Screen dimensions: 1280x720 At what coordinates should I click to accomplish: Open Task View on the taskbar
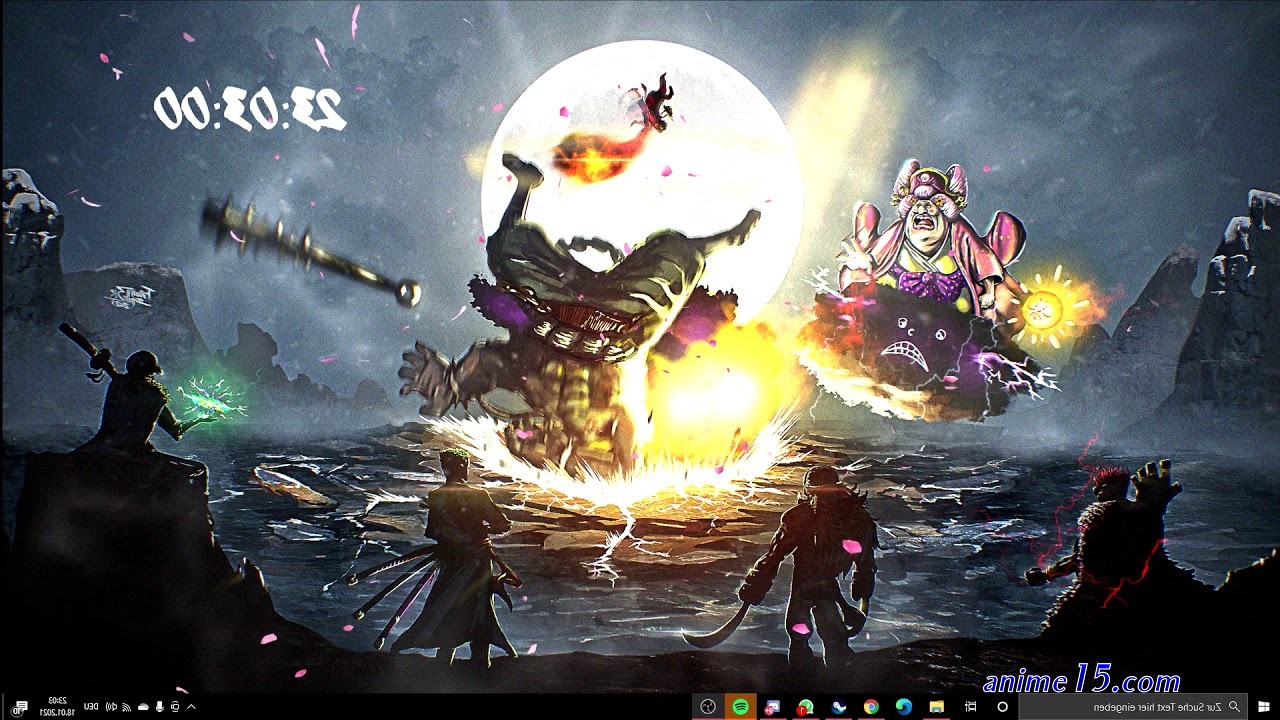[x=970, y=707]
